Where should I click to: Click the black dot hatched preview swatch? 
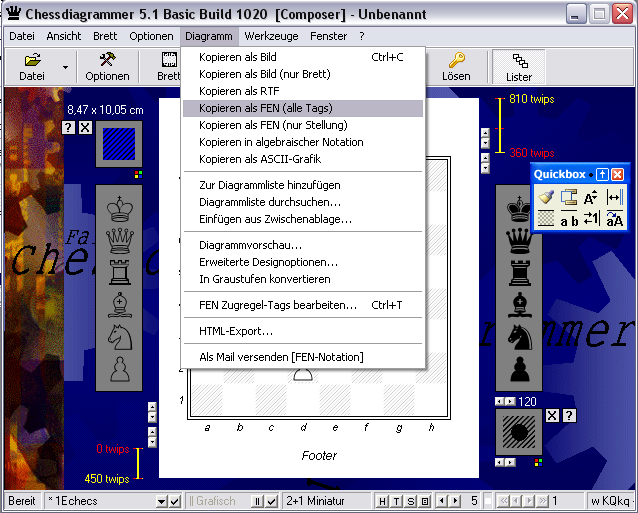tap(518, 432)
